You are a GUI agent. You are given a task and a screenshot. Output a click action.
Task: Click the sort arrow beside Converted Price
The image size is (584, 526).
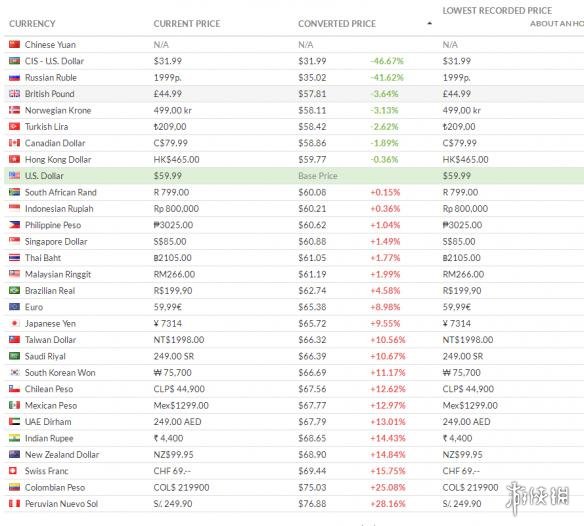click(429, 23)
